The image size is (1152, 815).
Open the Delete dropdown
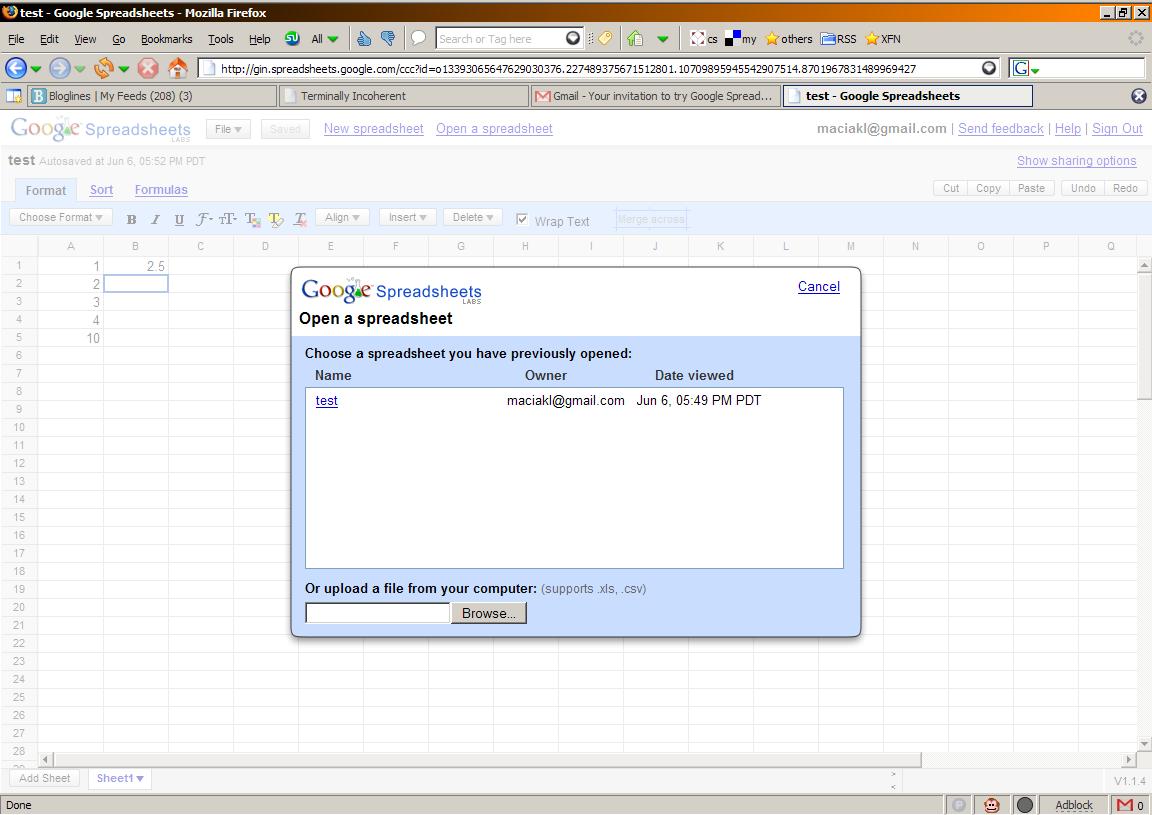click(473, 218)
